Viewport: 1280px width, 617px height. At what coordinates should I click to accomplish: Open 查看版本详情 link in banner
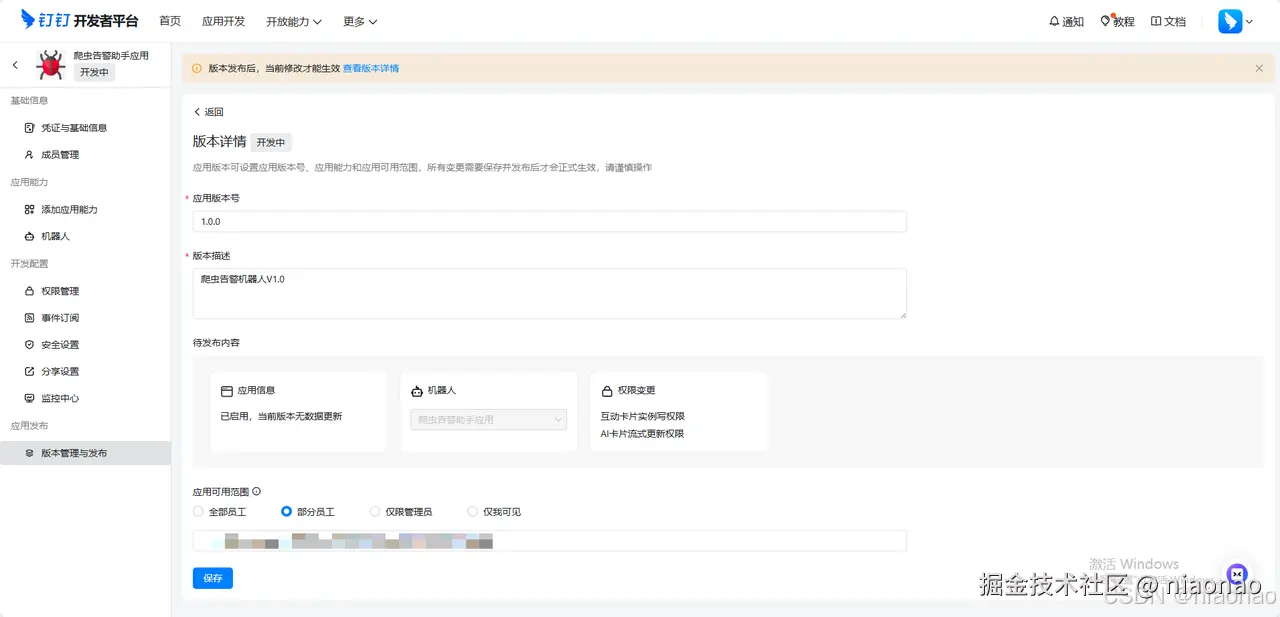click(370, 68)
